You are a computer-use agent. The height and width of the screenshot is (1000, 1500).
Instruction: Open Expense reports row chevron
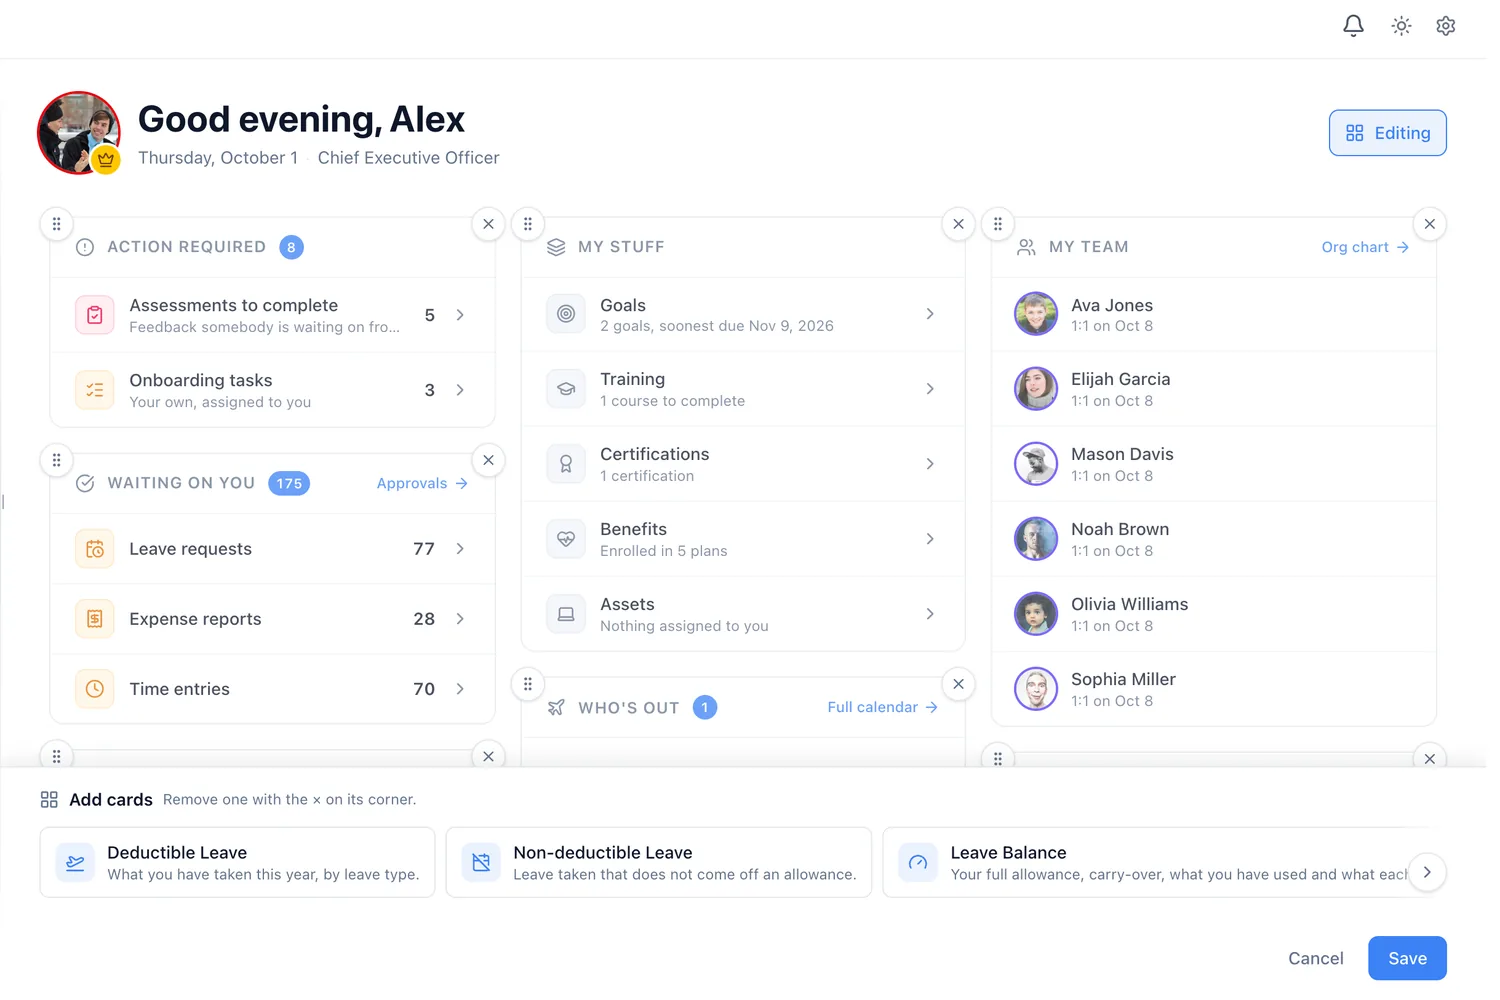(x=460, y=619)
